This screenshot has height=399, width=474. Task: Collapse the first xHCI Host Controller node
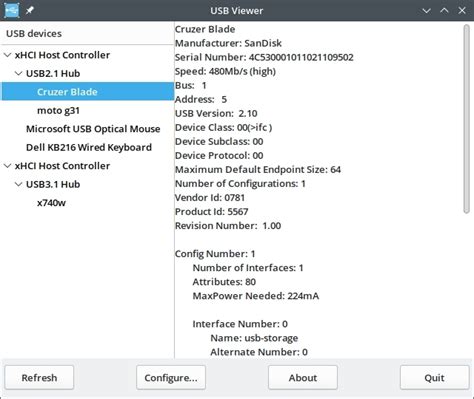(x=7, y=55)
